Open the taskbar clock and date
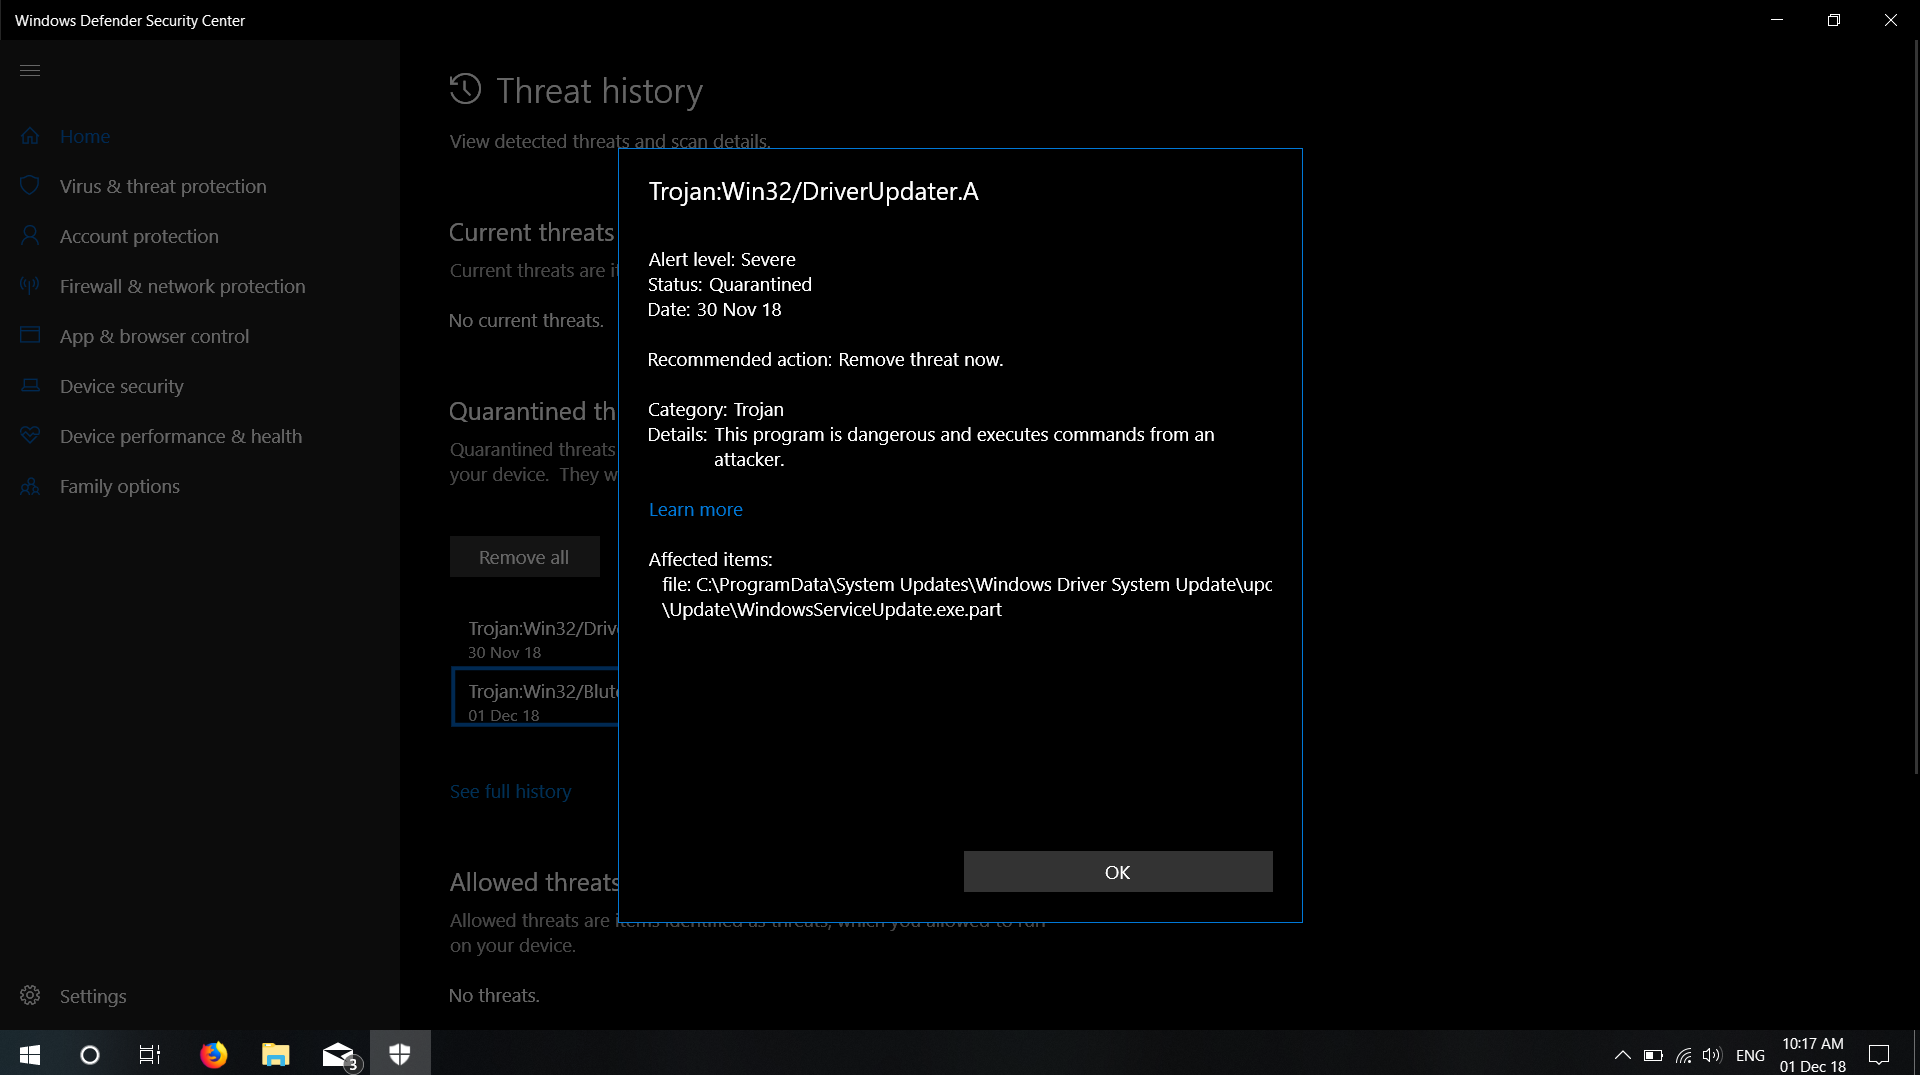The height and width of the screenshot is (1075, 1920). (x=1812, y=1055)
